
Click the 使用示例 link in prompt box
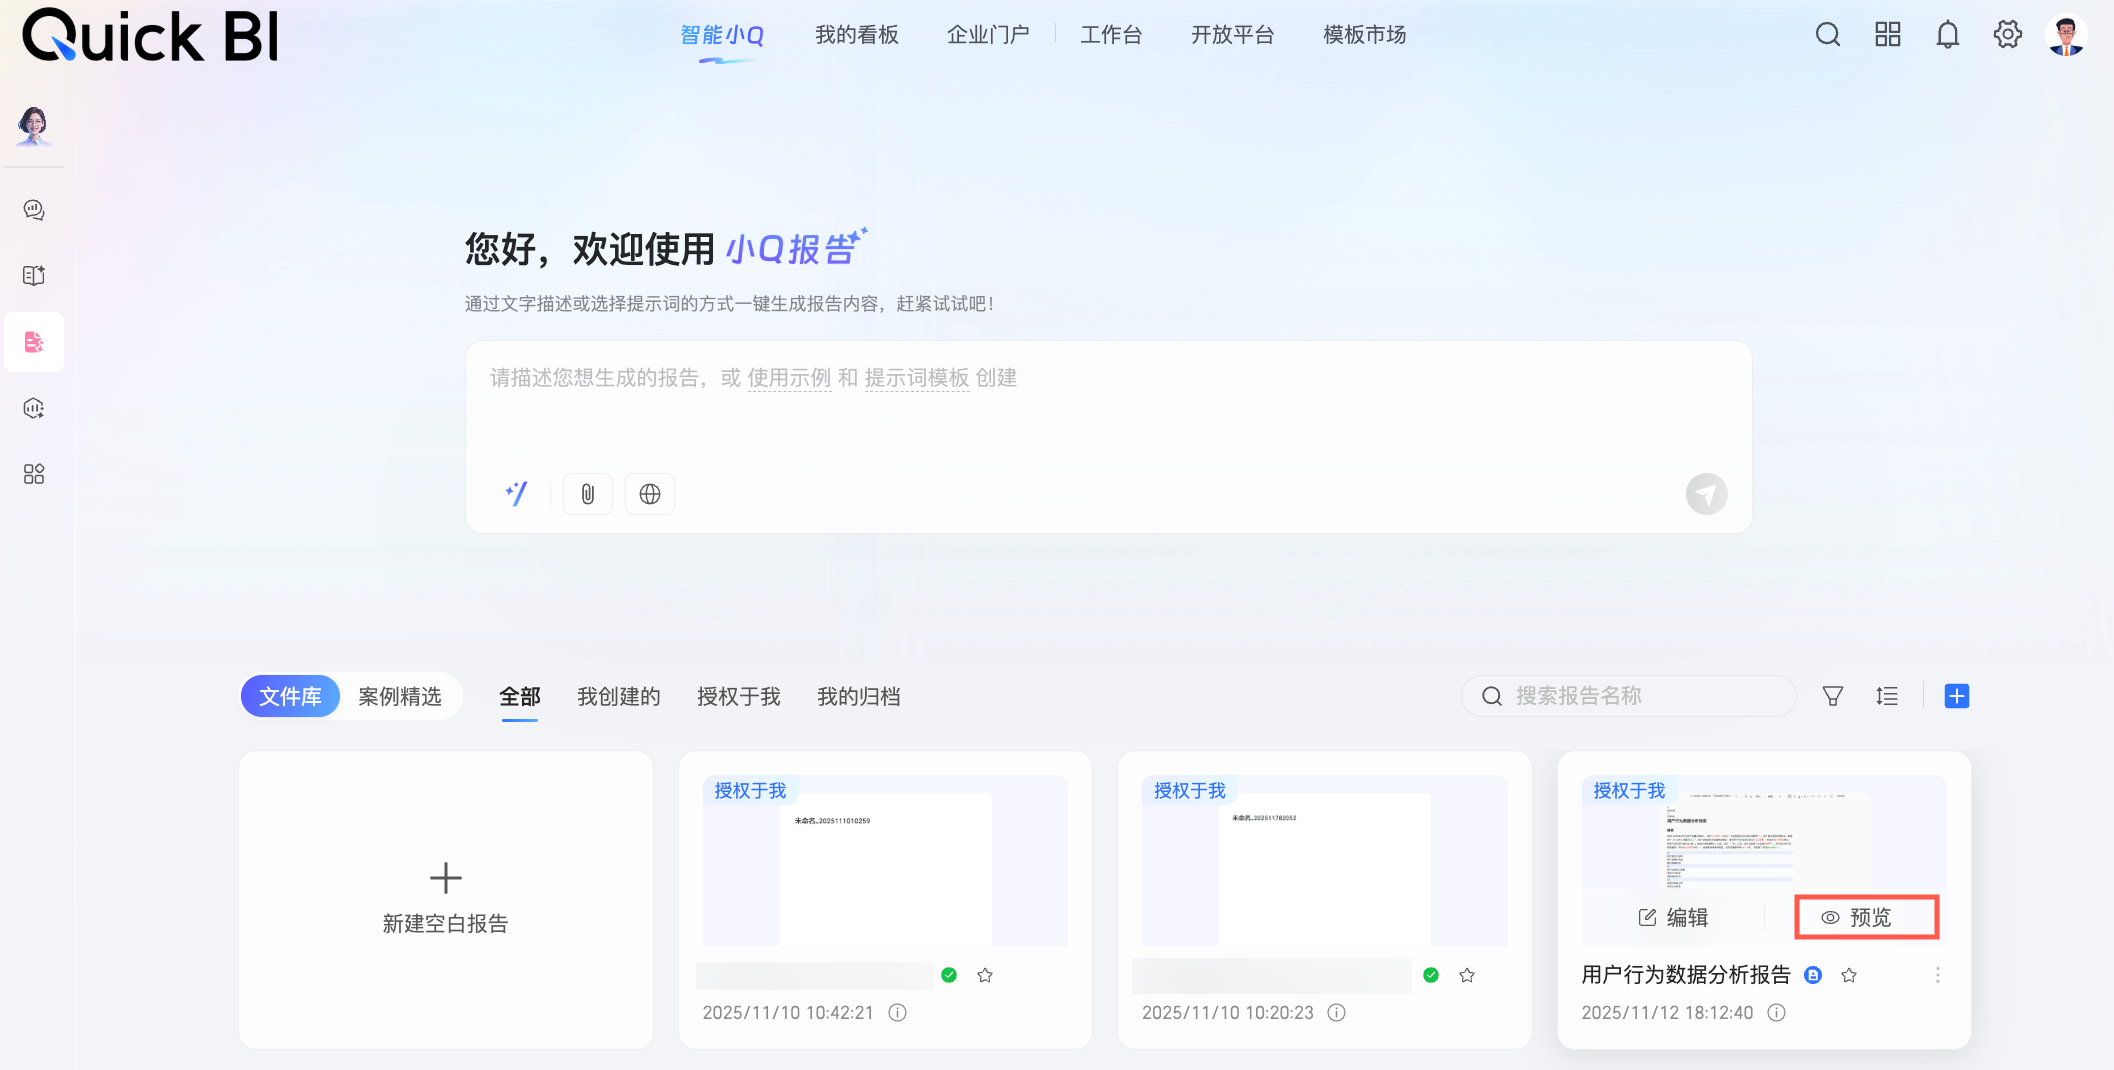[x=790, y=378]
